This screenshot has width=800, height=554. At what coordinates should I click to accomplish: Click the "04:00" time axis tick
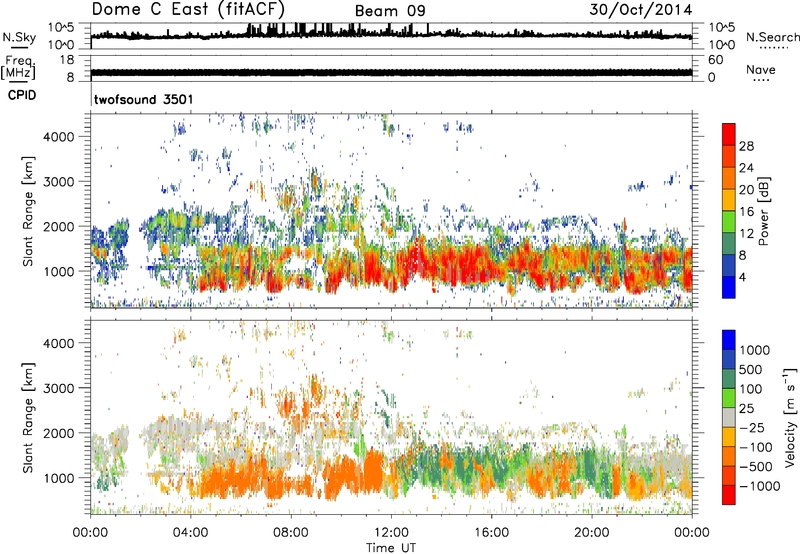[190, 533]
